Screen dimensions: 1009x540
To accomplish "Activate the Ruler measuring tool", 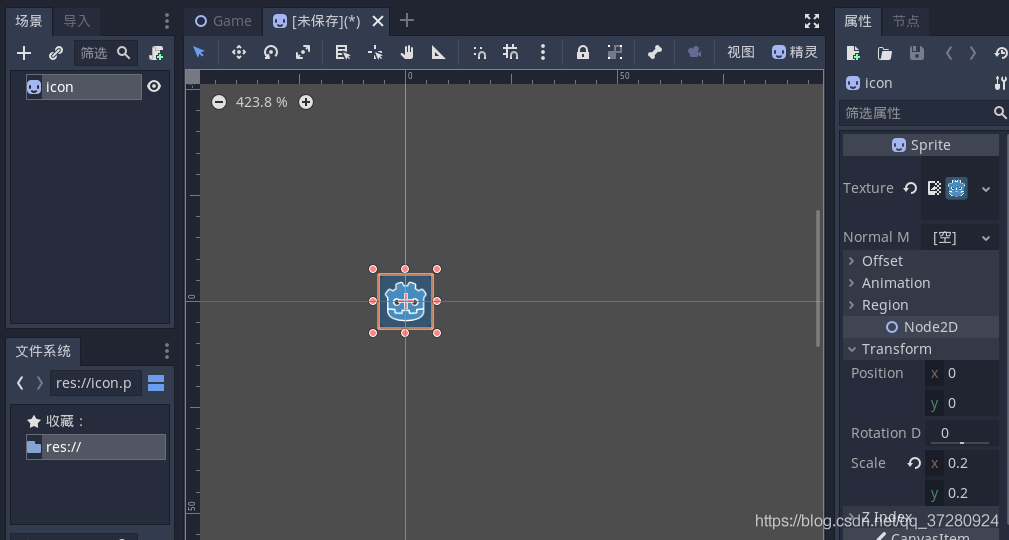I will (438, 53).
